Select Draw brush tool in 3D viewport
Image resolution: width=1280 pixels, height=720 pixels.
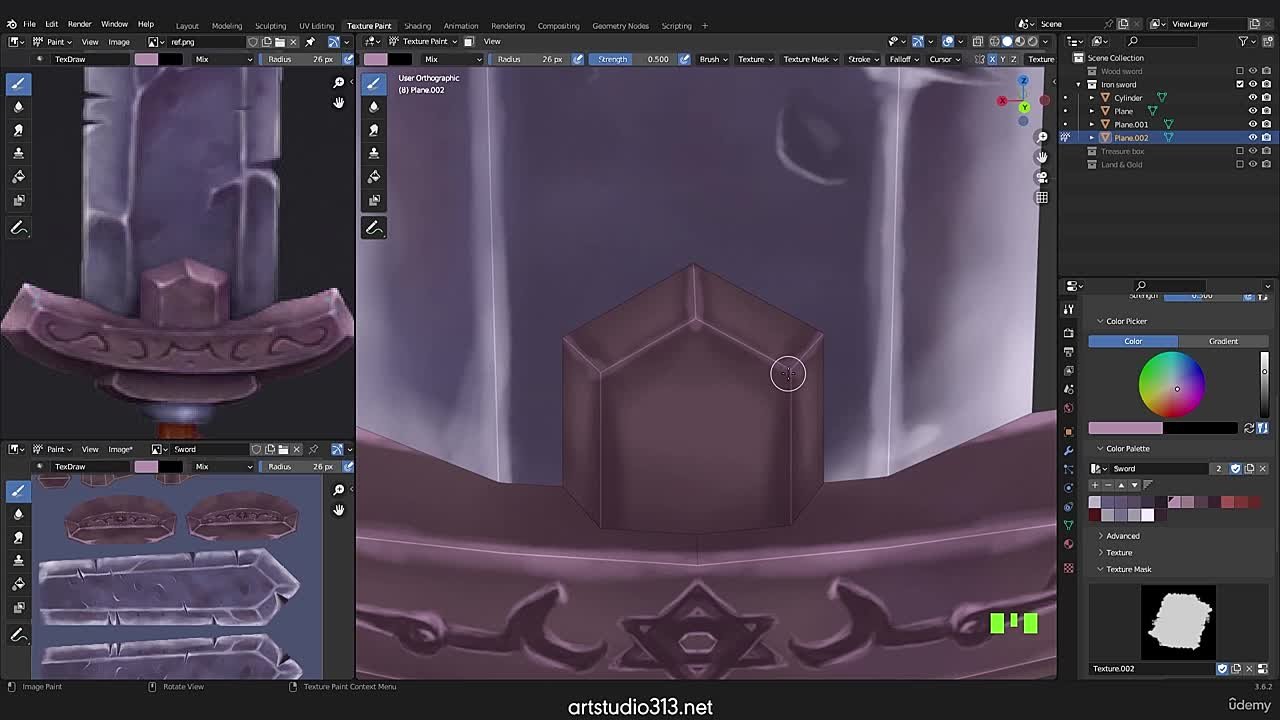pos(374,83)
